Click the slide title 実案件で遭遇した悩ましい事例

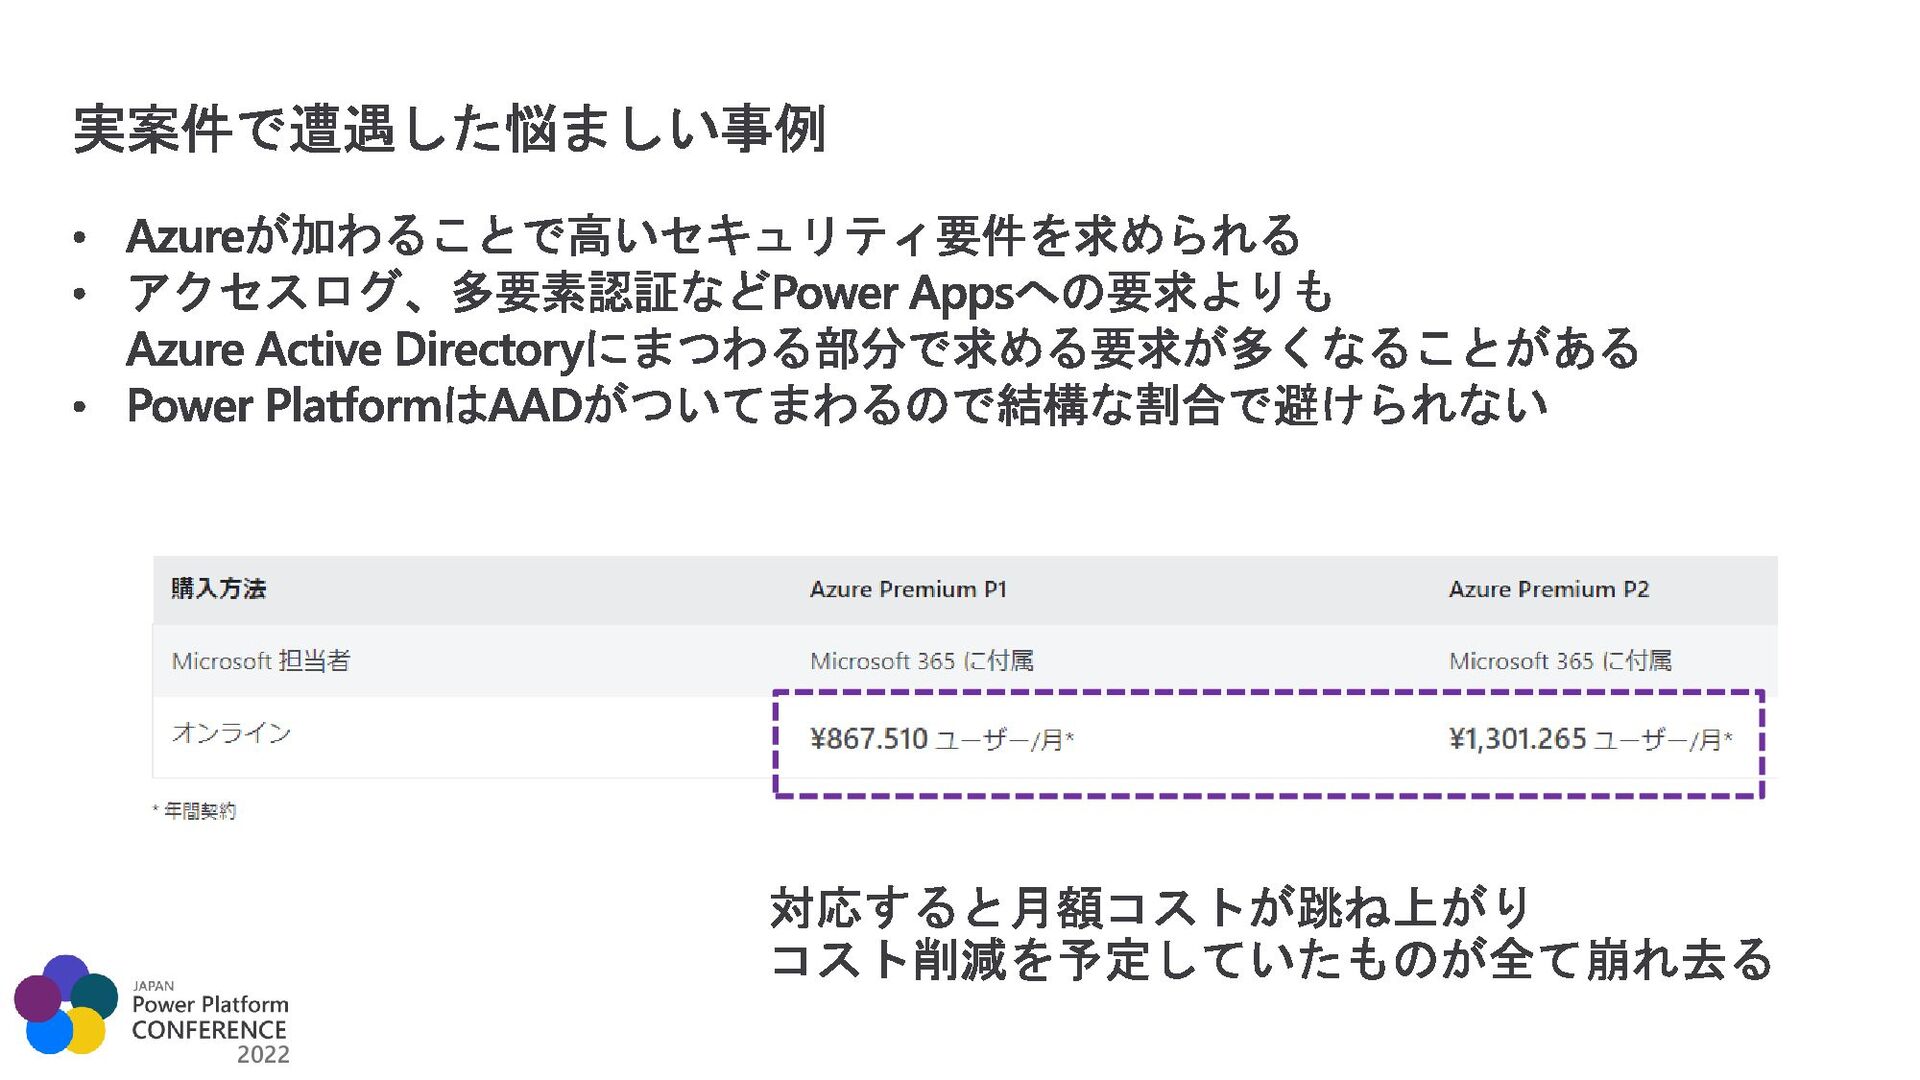(449, 130)
